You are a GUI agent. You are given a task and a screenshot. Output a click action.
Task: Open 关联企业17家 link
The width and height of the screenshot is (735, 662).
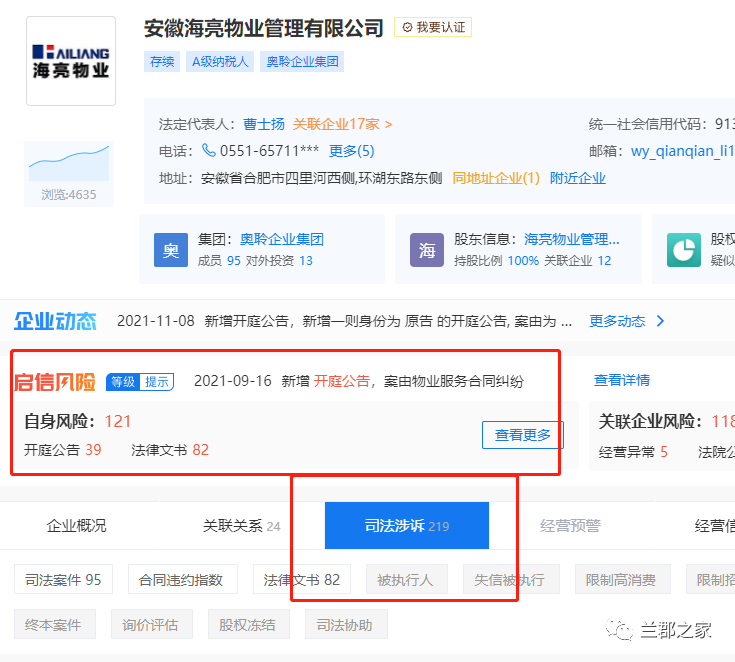[x=342, y=124]
